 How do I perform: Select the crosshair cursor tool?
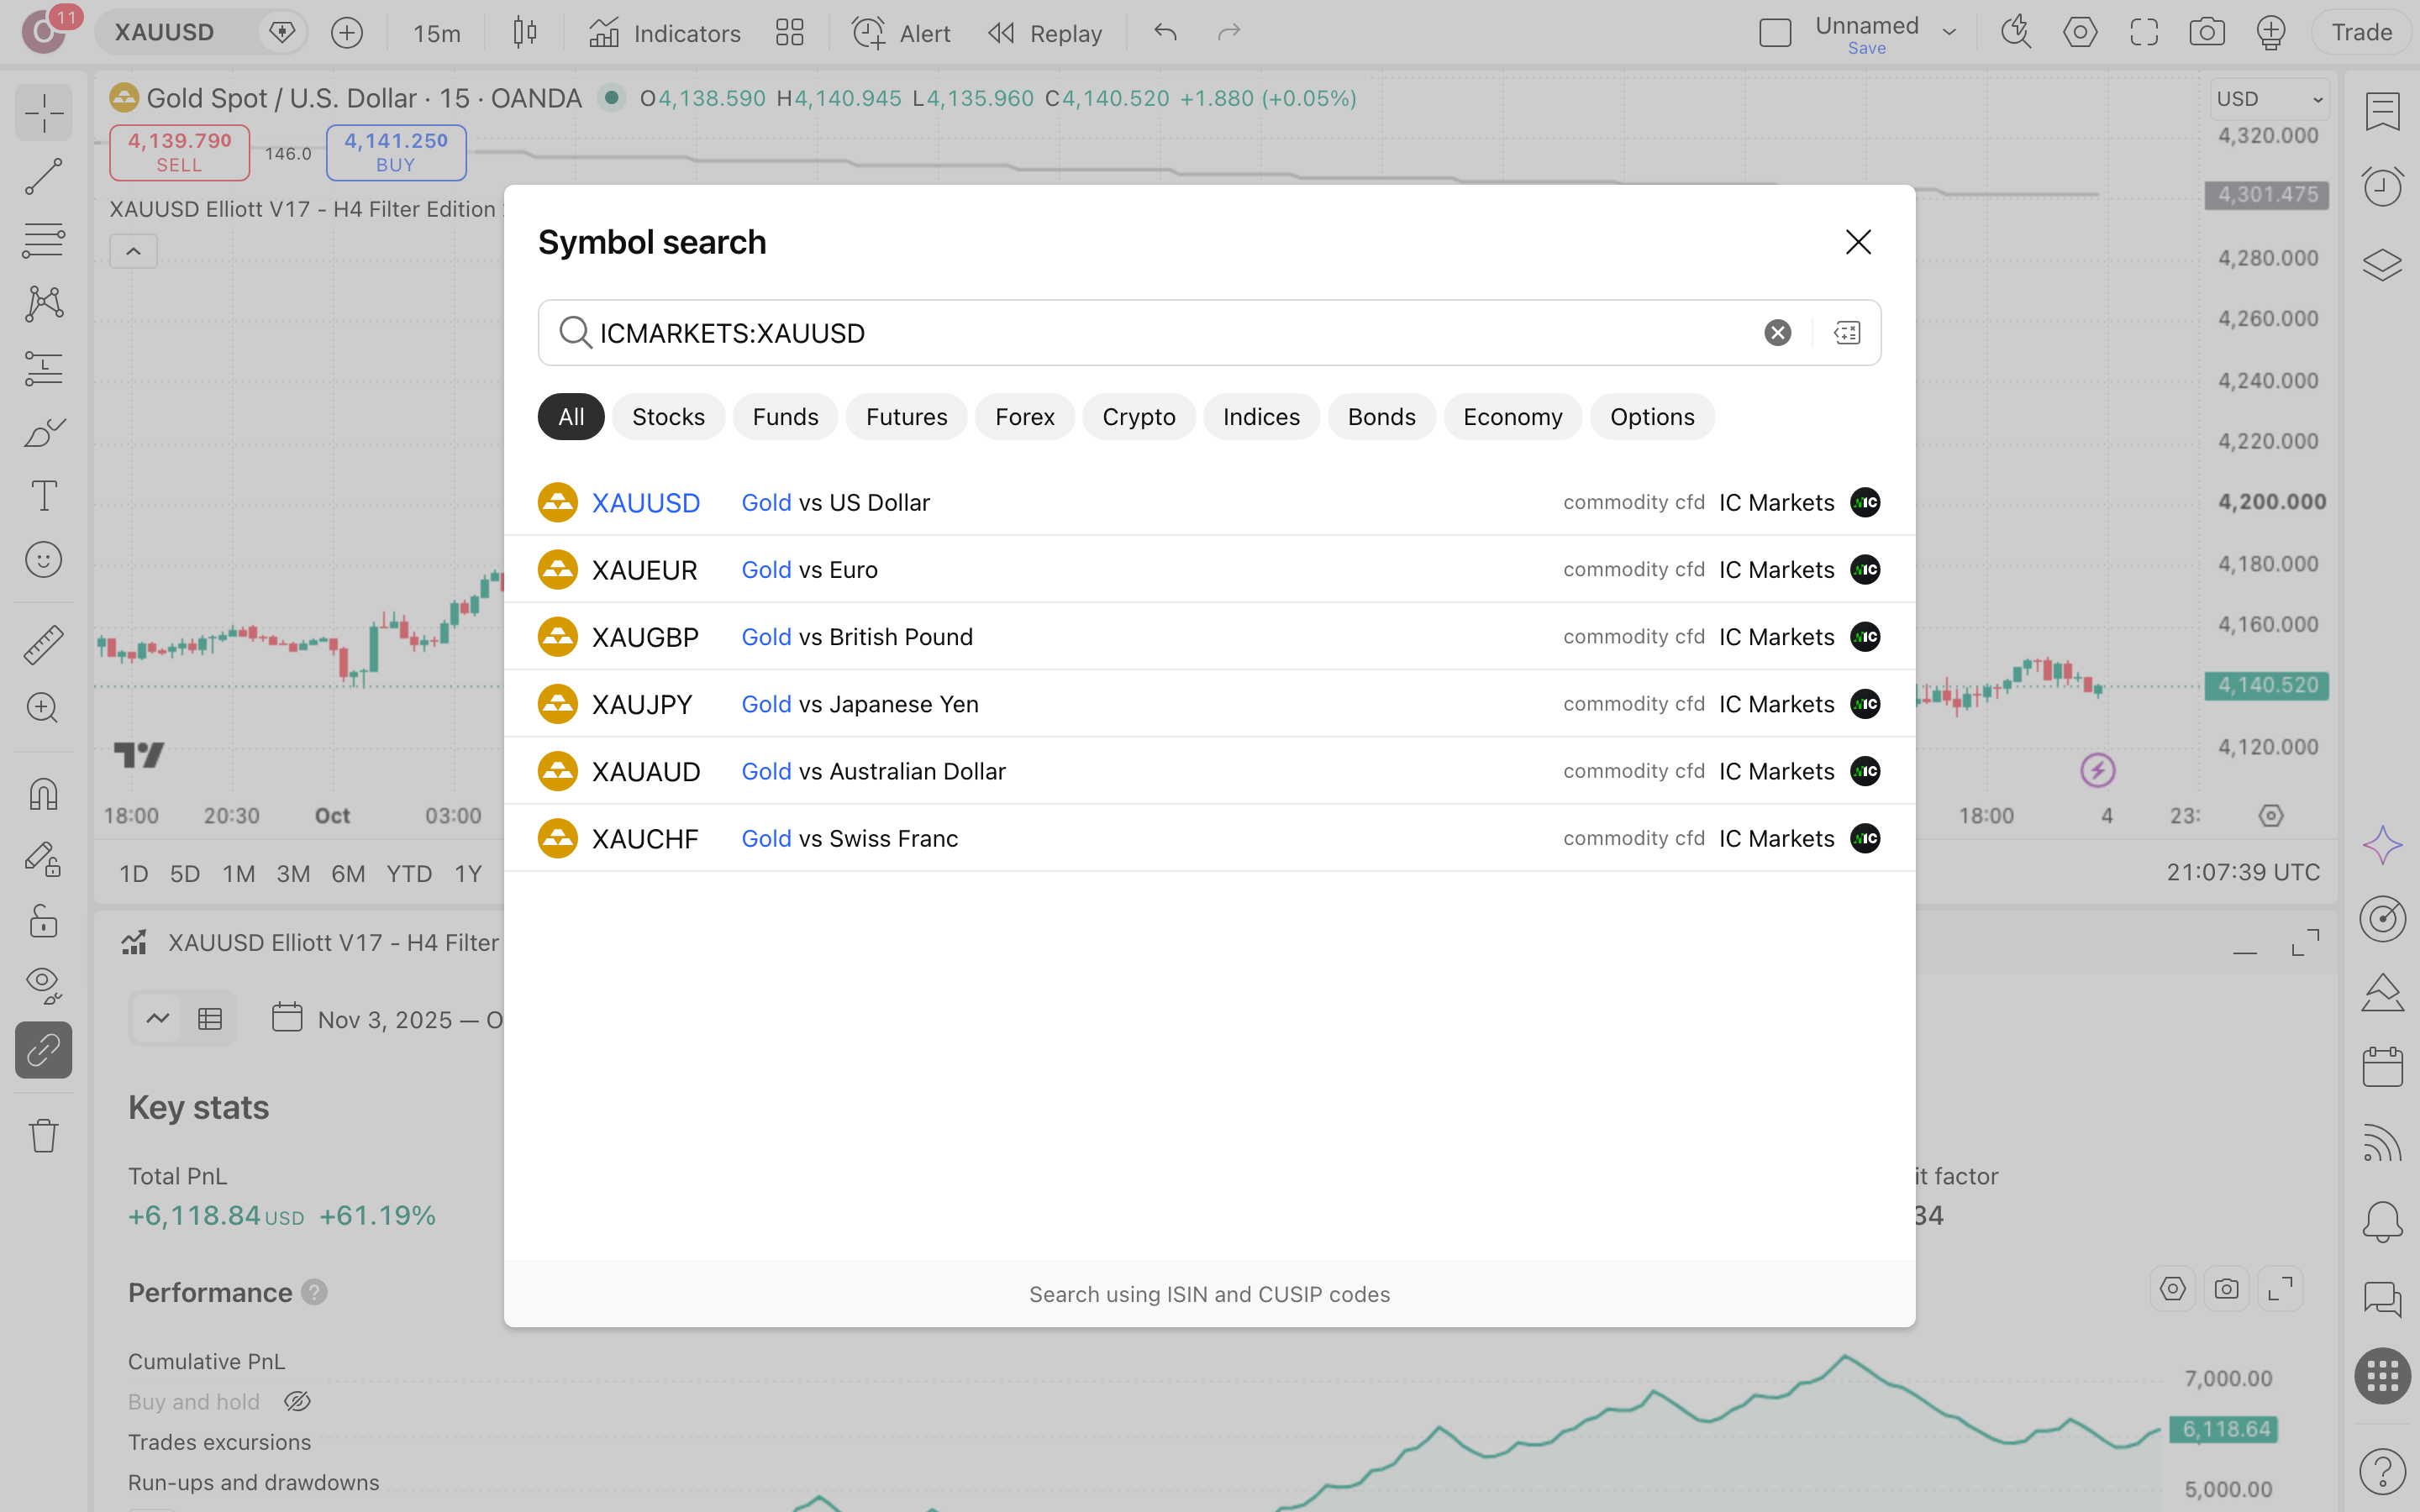43,113
